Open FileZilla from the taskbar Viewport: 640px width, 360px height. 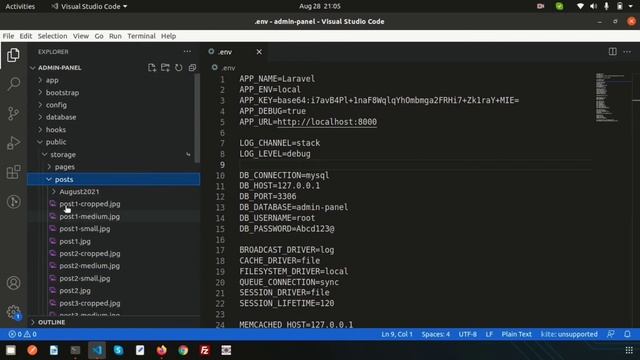tap(204, 350)
